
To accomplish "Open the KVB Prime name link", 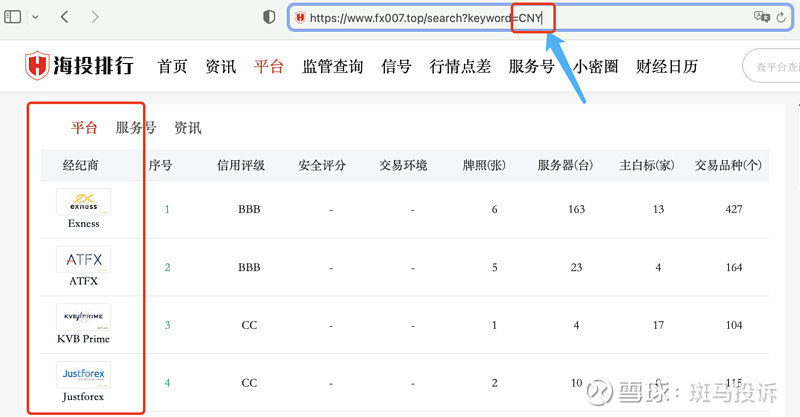I will 83,339.
